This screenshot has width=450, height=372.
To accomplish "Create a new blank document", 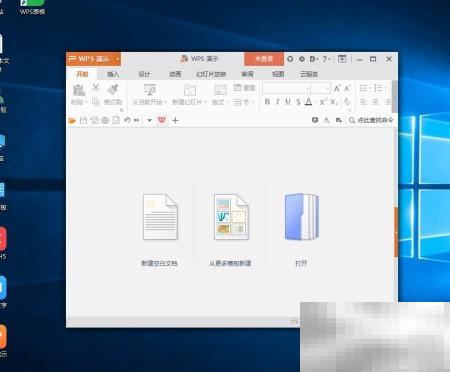I will coord(160,230).
